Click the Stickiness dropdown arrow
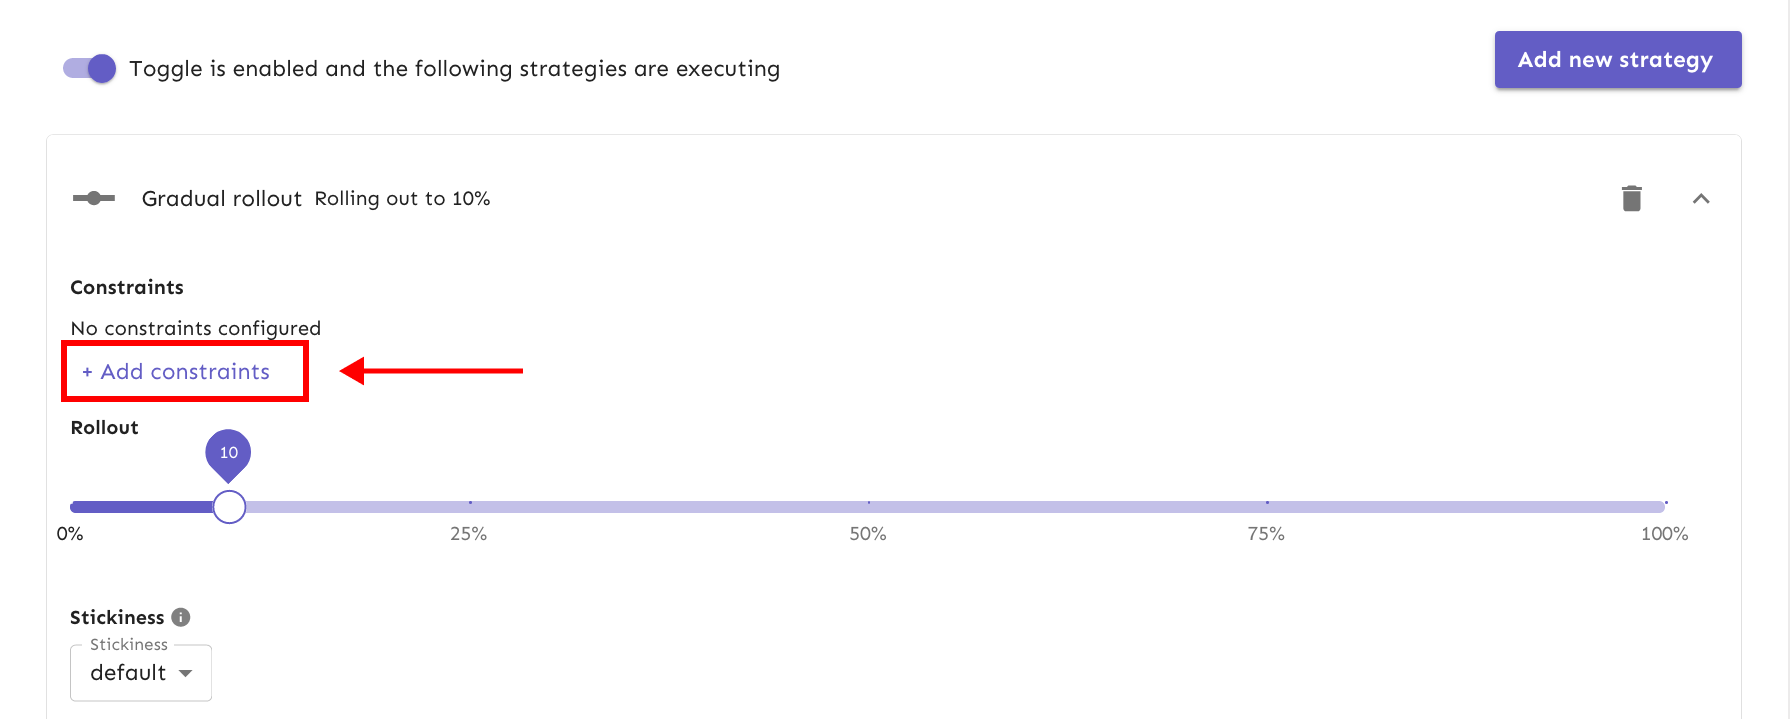Image resolution: width=1790 pixels, height=719 pixels. tap(186, 673)
